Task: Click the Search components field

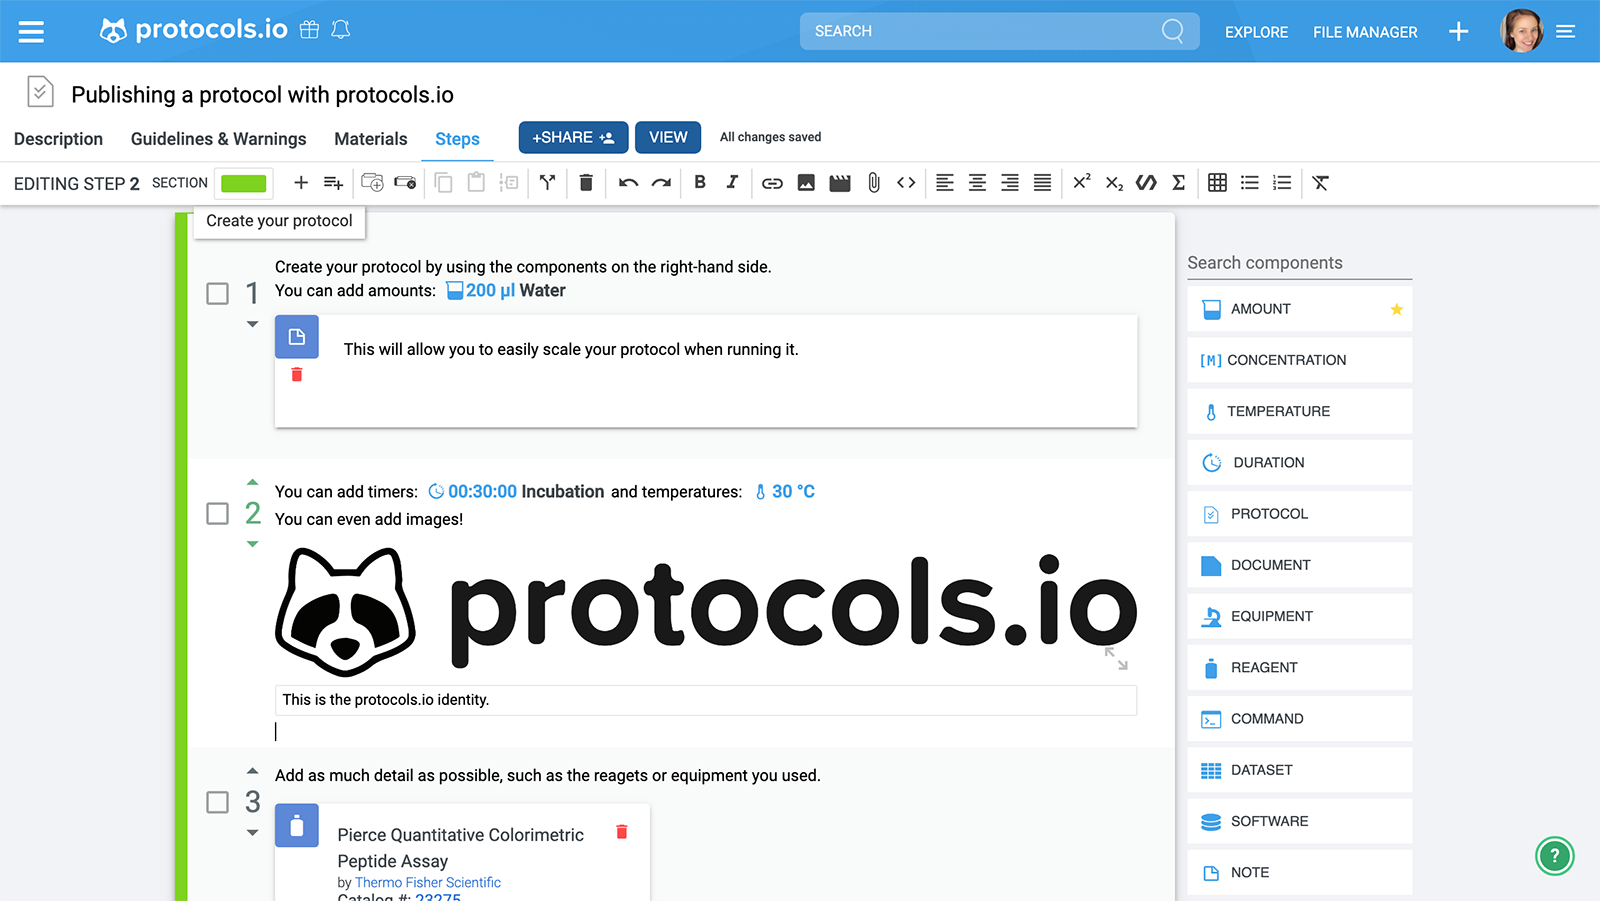Action: pyautogui.click(x=1299, y=263)
